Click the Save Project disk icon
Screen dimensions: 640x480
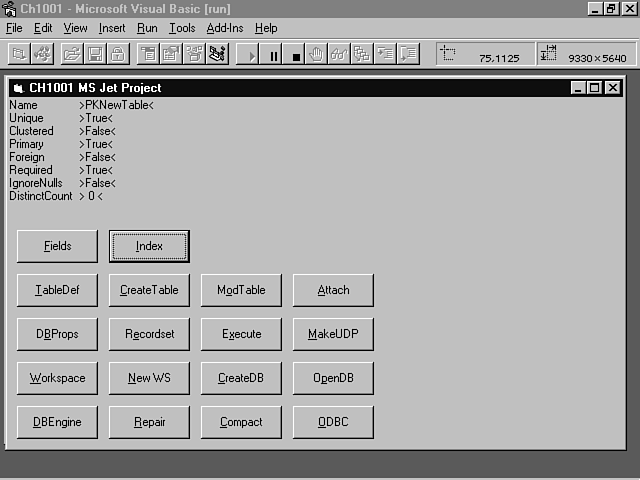coord(95,54)
